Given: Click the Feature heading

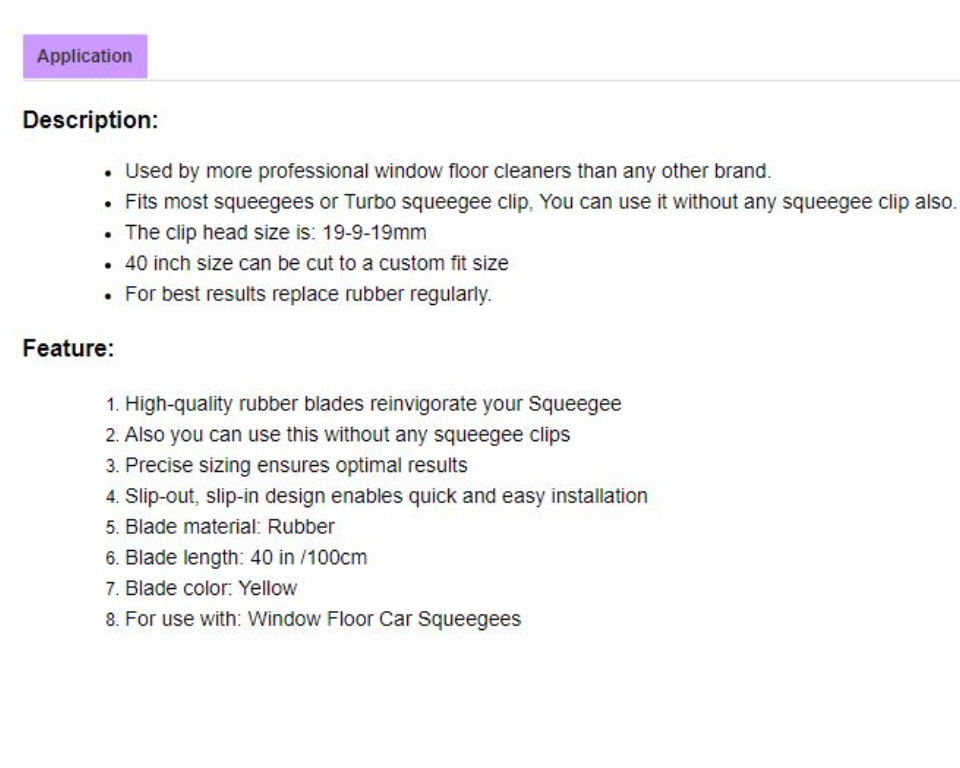Looking at the screenshot, I should pyautogui.click(x=69, y=350).
